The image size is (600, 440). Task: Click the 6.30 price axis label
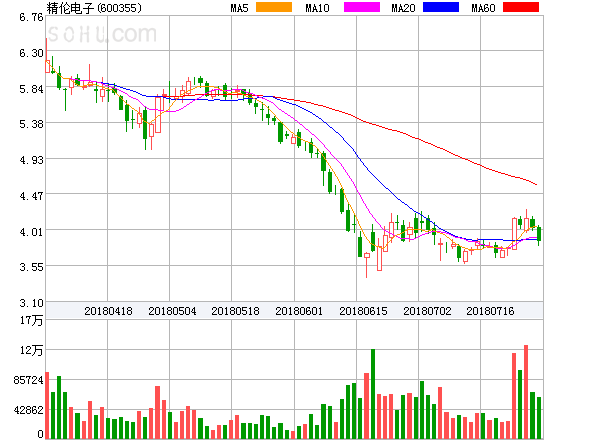[x=31, y=53]
